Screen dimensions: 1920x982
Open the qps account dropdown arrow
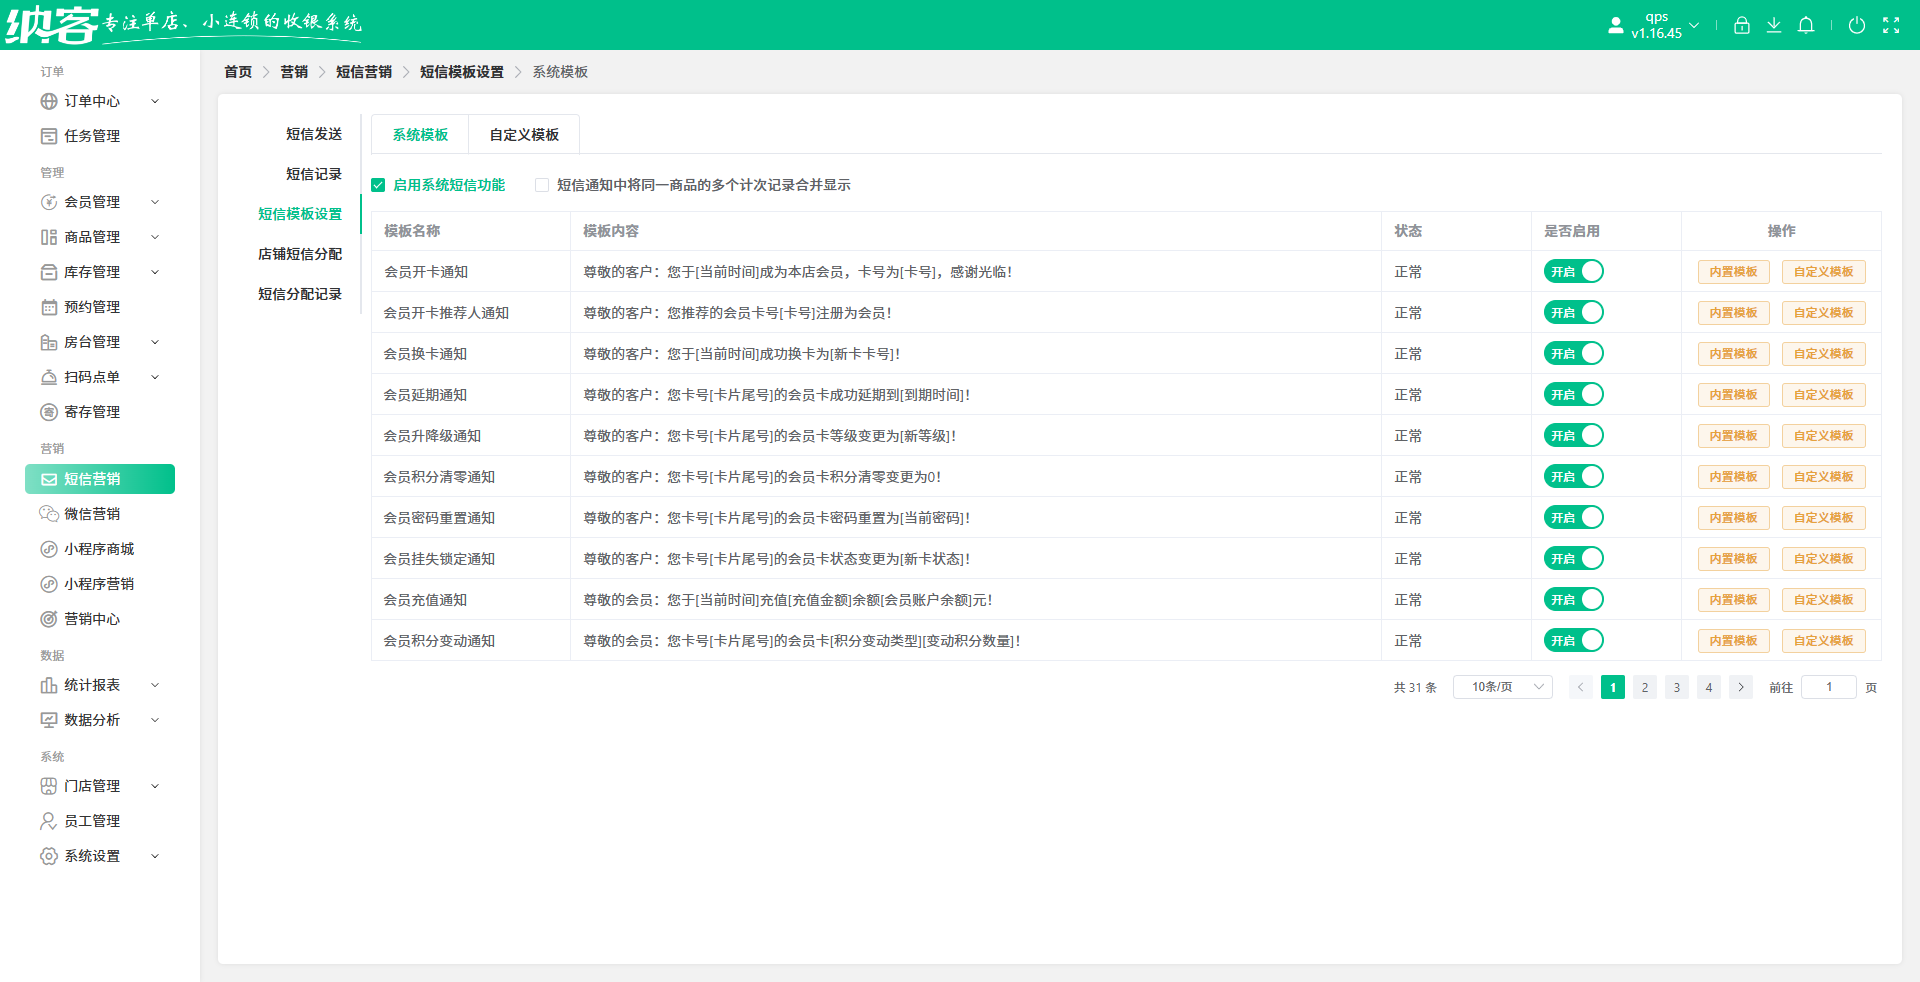[x=1694, y=25]
